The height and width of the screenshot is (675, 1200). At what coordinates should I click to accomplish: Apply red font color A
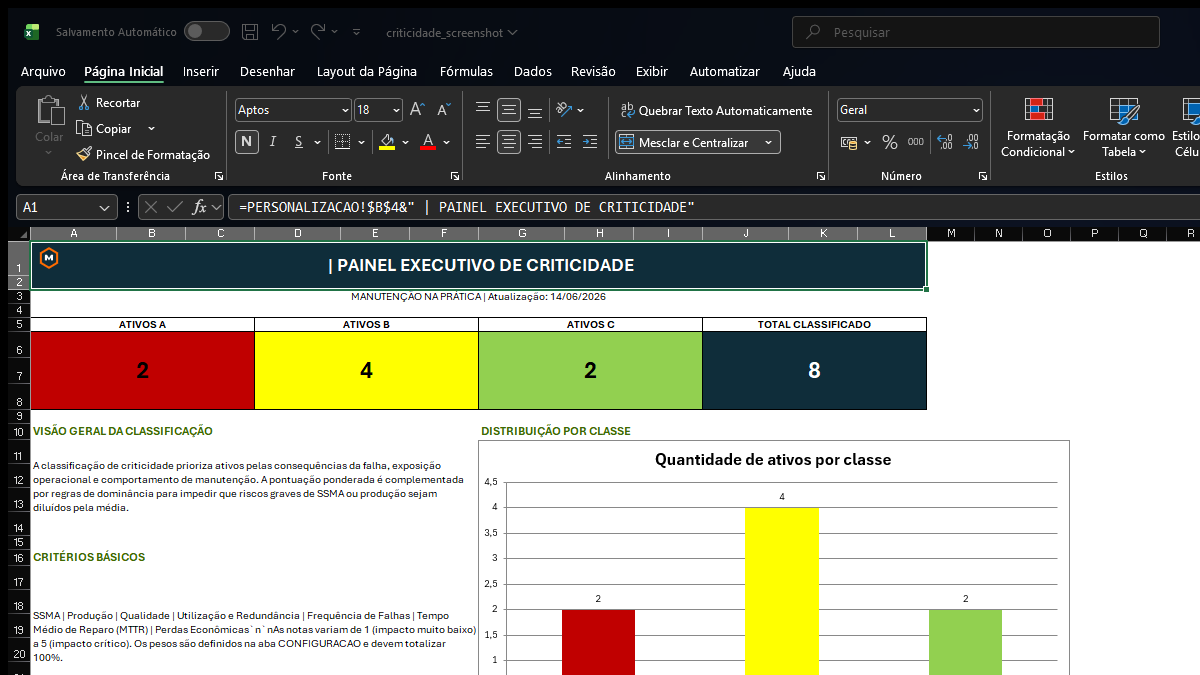pos(428,142)
